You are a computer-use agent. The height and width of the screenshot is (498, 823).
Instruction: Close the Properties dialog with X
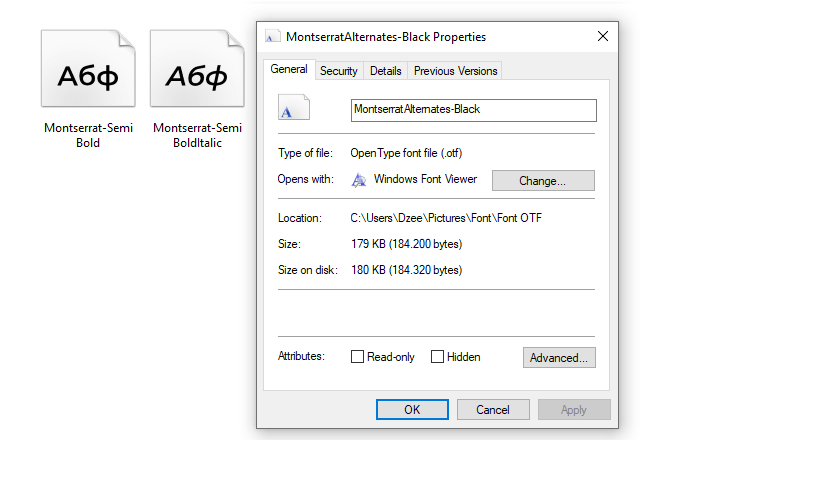(x=603, y=36)
